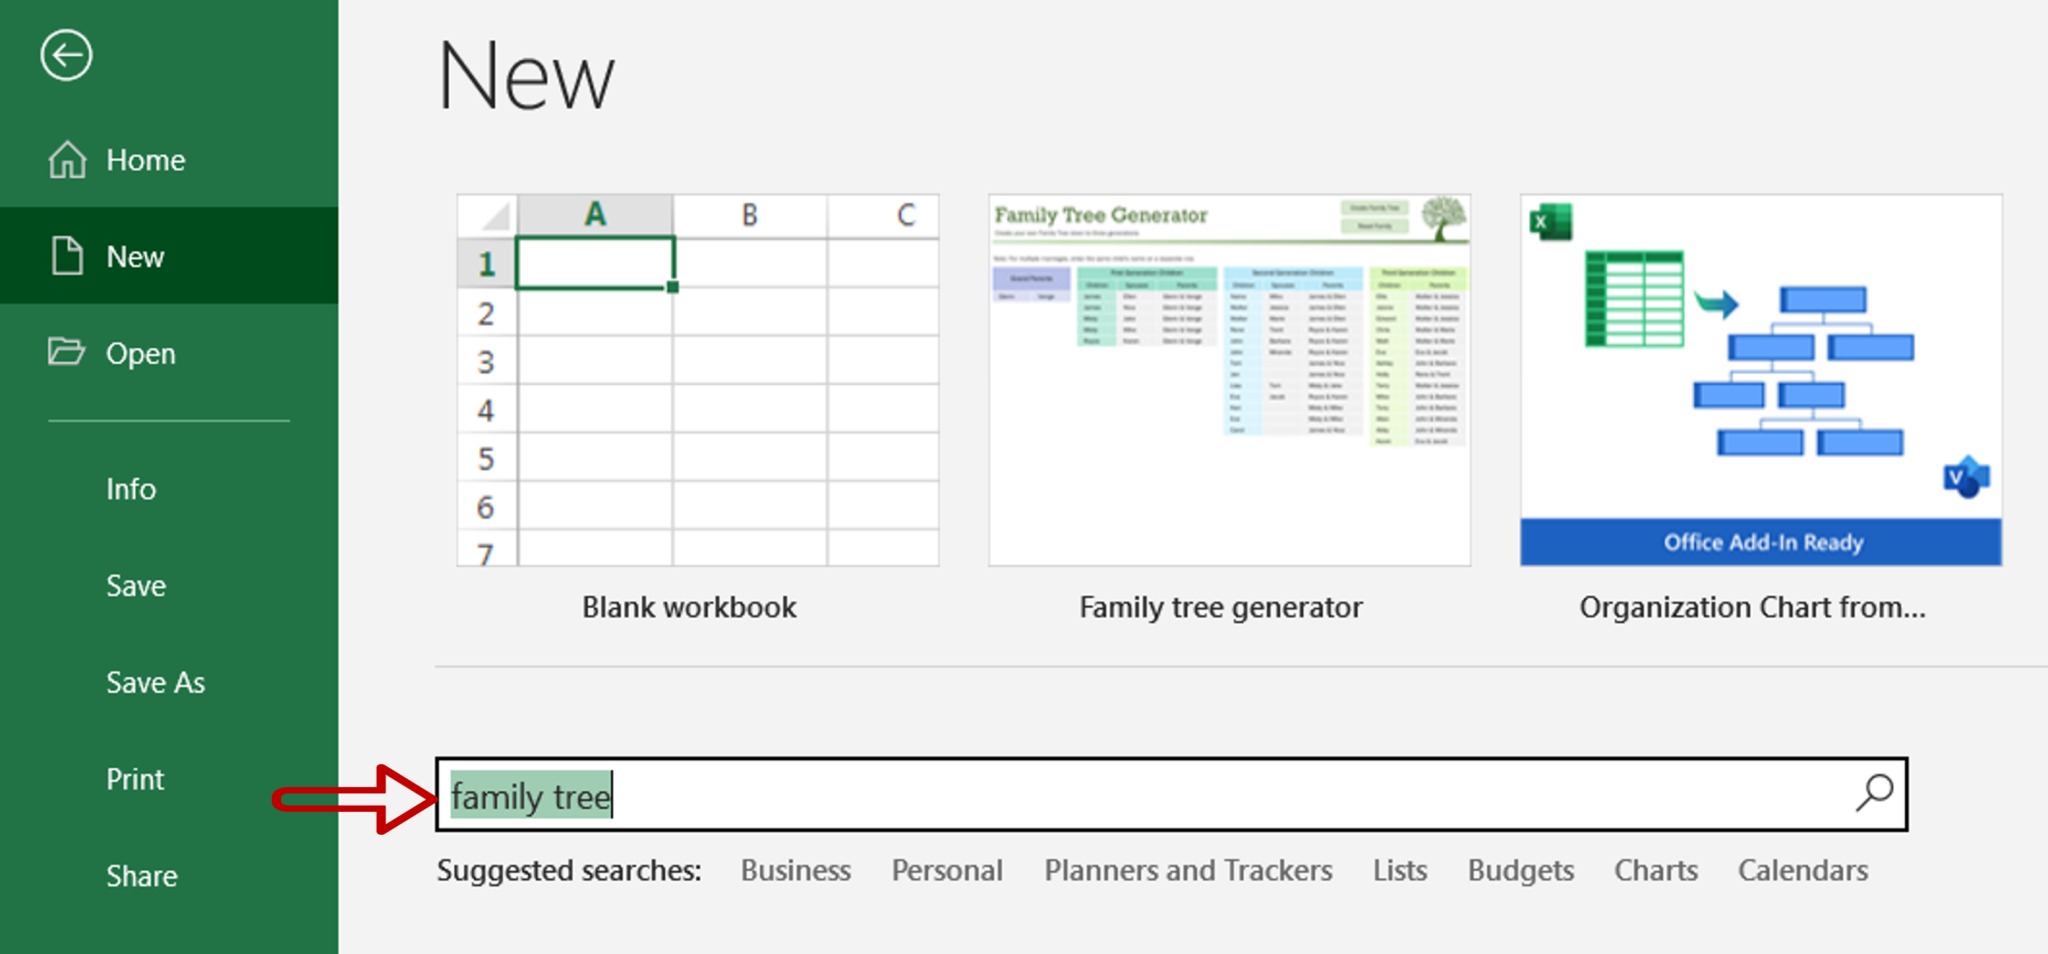Image resolution: width=2048 pixels, height=954 pixels.
Task: Click the Open folder icon
Action: point(68,352)
